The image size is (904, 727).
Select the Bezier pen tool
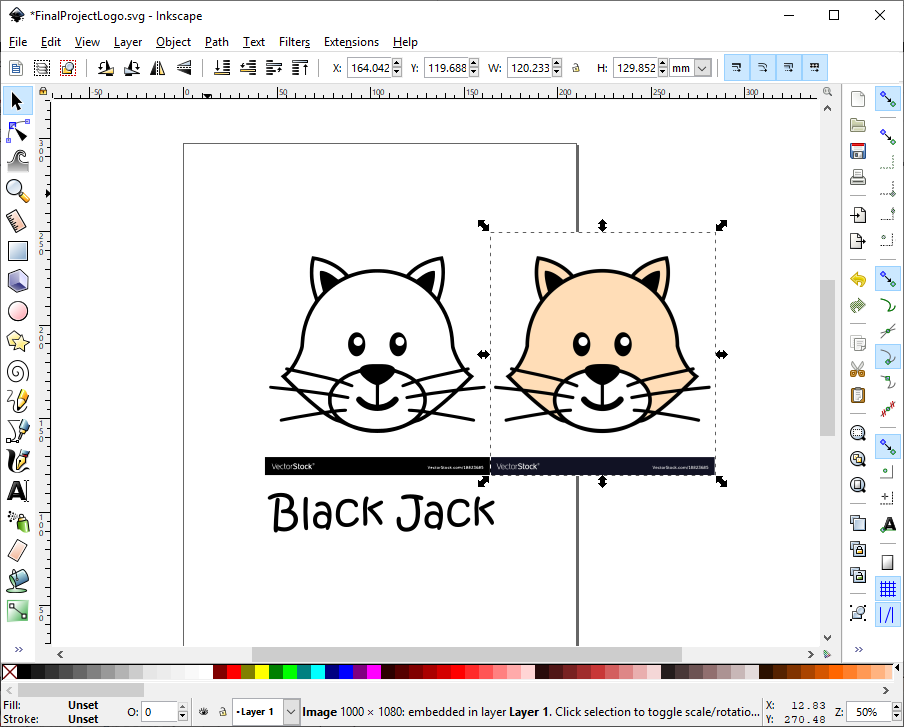click(x=17, y=431)
